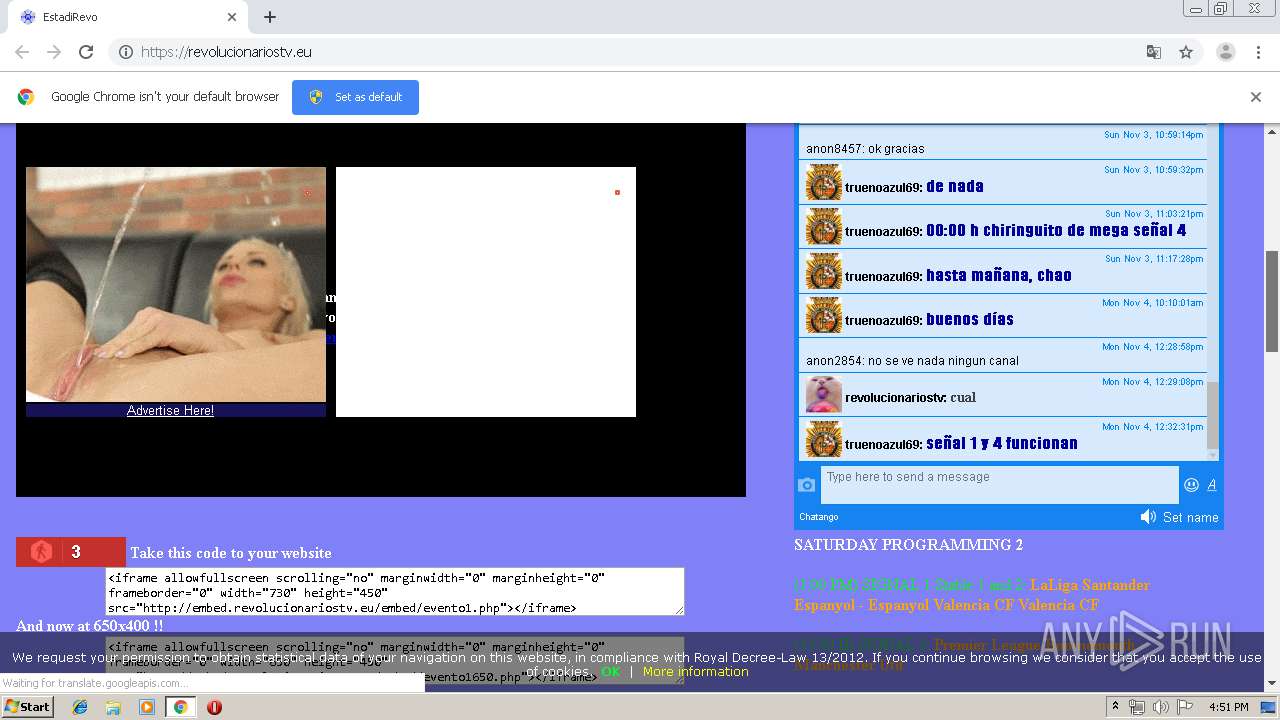Open the Chrome profile avatar icon
Screen dimensions: 1280x720
(x=1225, y=52)
